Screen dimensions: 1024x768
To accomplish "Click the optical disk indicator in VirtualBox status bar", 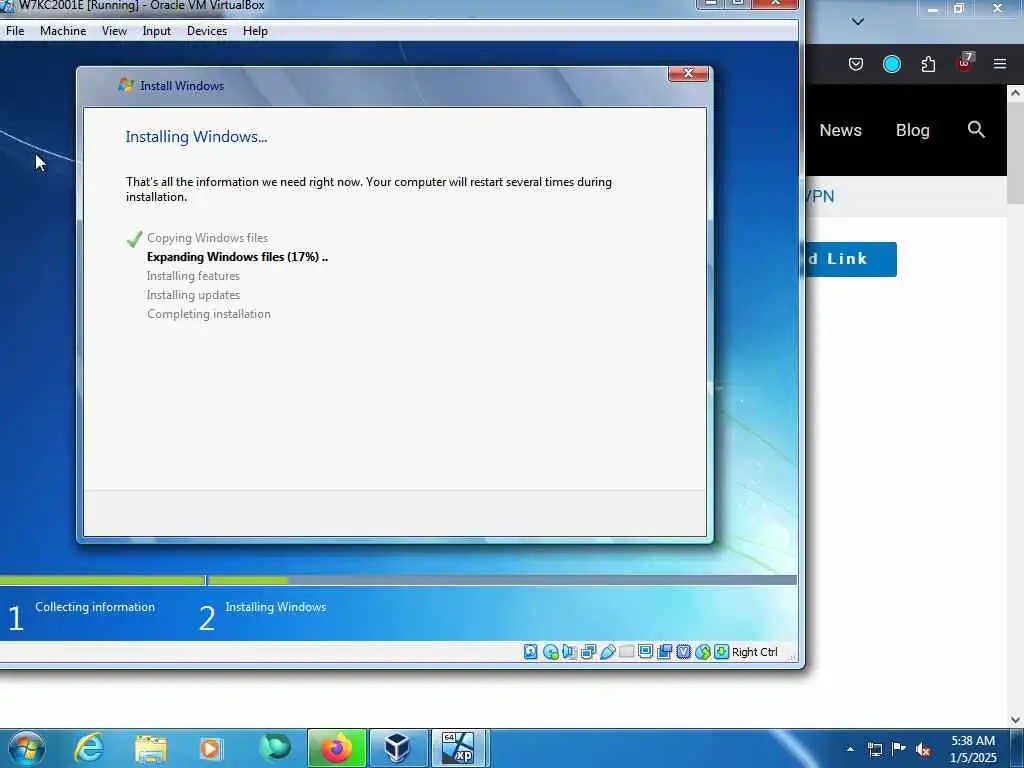I will point(551,652).
